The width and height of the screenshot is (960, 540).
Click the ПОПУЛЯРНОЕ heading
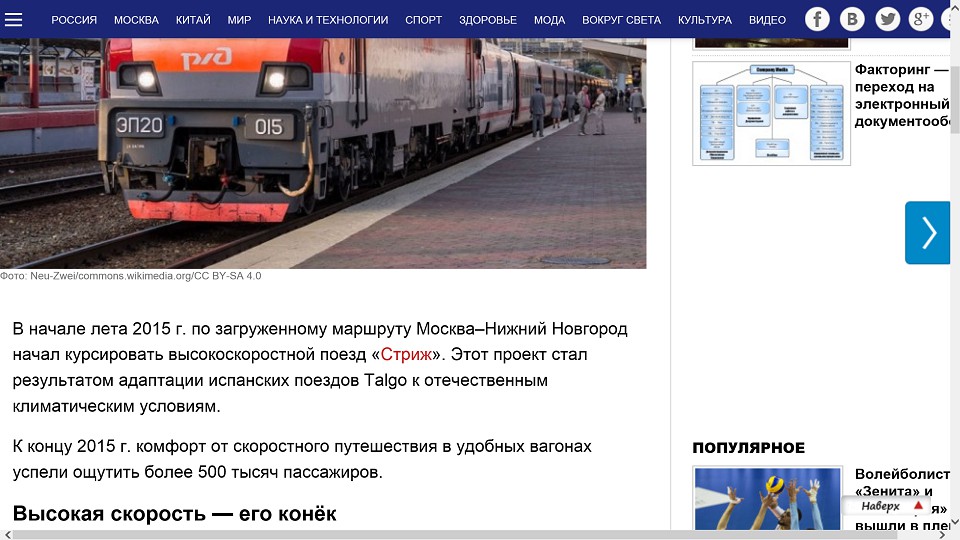tap(748, 448)
